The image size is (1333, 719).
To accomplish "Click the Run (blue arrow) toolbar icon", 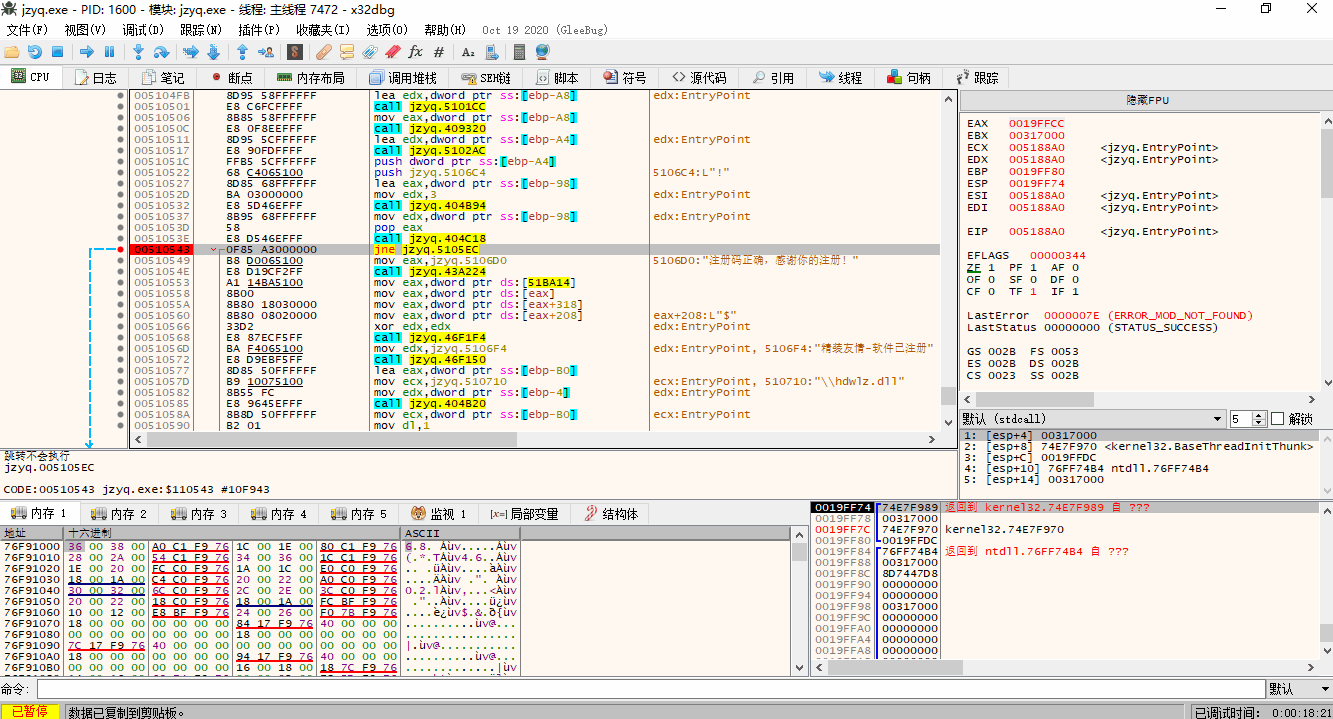I will point(87,51).
